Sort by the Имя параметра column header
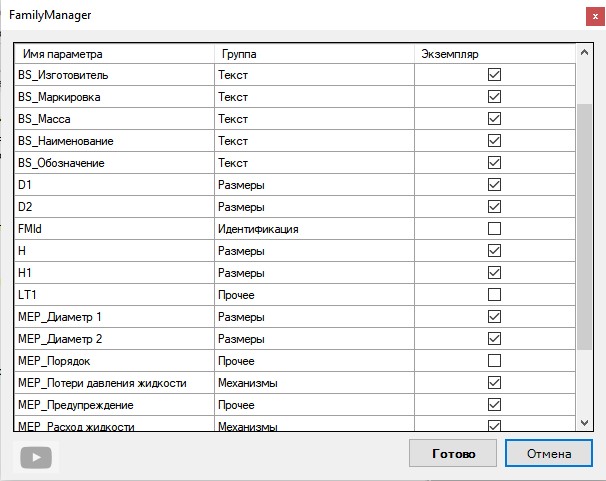Image resolution: width=606 pixels, height=481 pixels. point(114,53)
